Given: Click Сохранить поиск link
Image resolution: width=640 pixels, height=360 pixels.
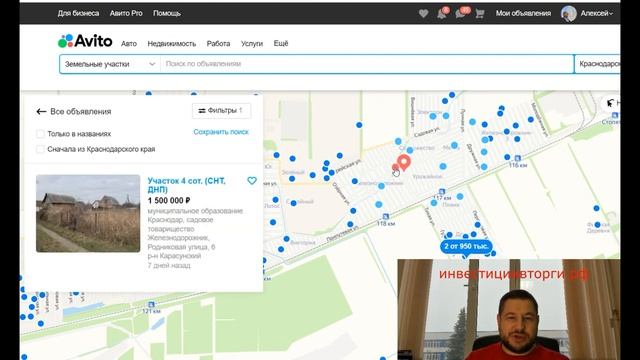Looking at the screenshot, I should click(x=221, y=132).
